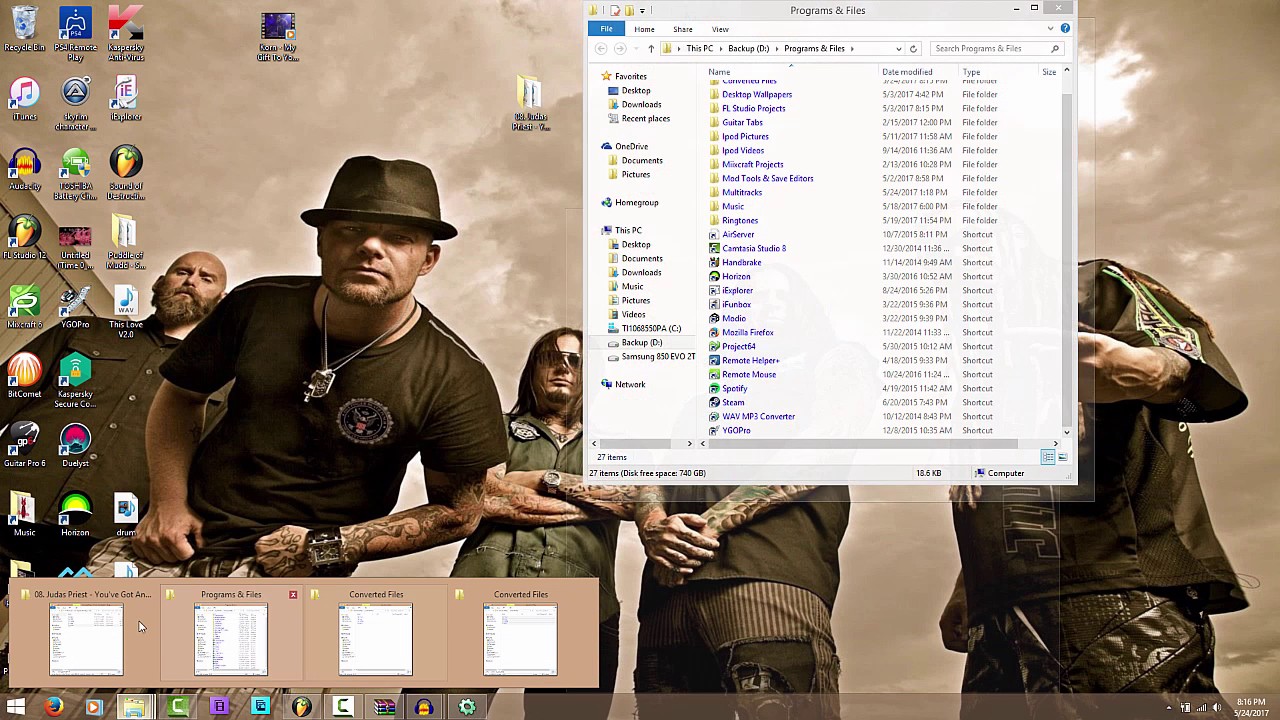
Task: Click This PC in the address breadcrumb
Action: [700, 48]
